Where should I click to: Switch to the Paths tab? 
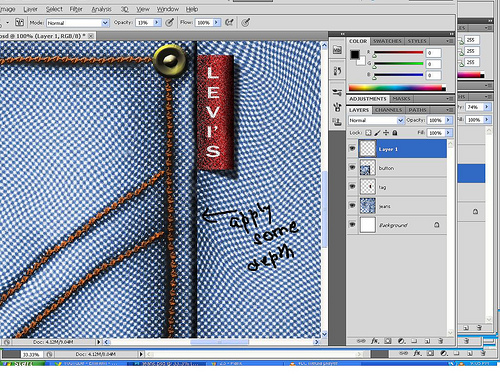[417, 110]
